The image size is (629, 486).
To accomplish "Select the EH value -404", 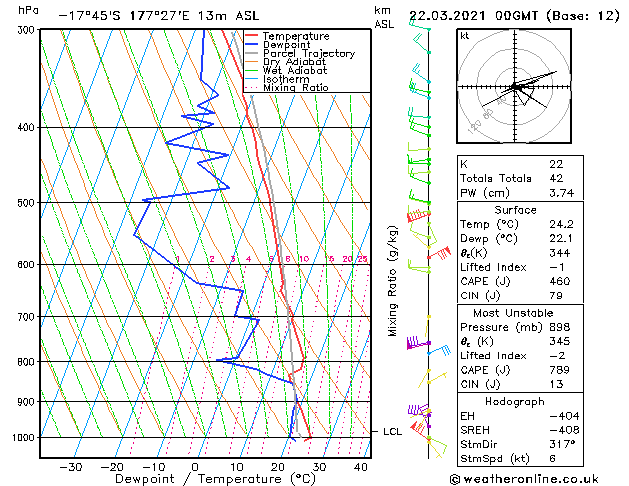I will tap(564, 416).
